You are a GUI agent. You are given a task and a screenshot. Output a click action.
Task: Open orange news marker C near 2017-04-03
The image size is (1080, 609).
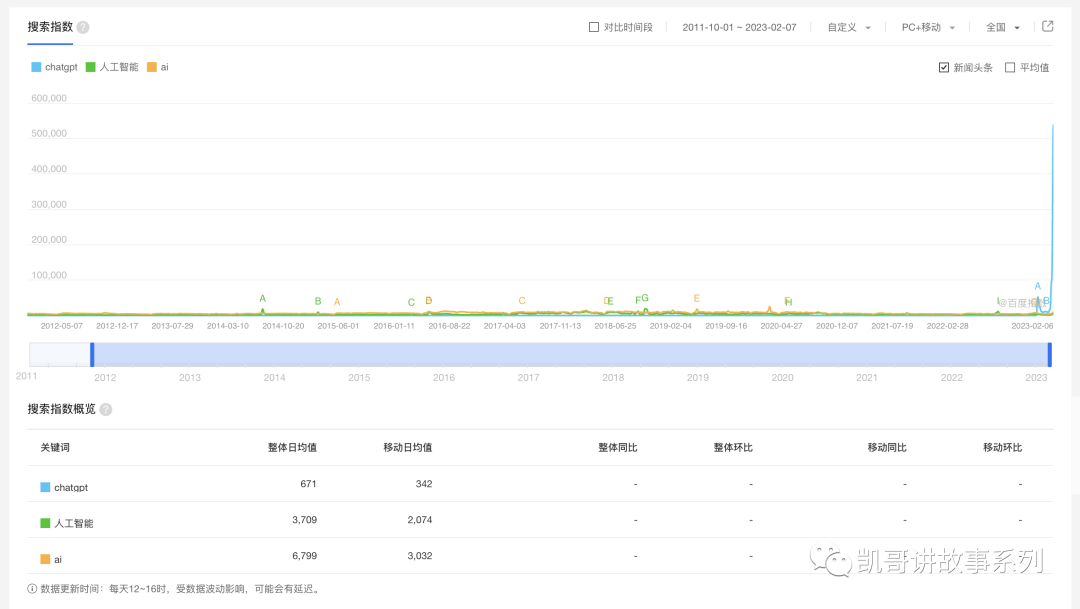[x=522, y=300]
